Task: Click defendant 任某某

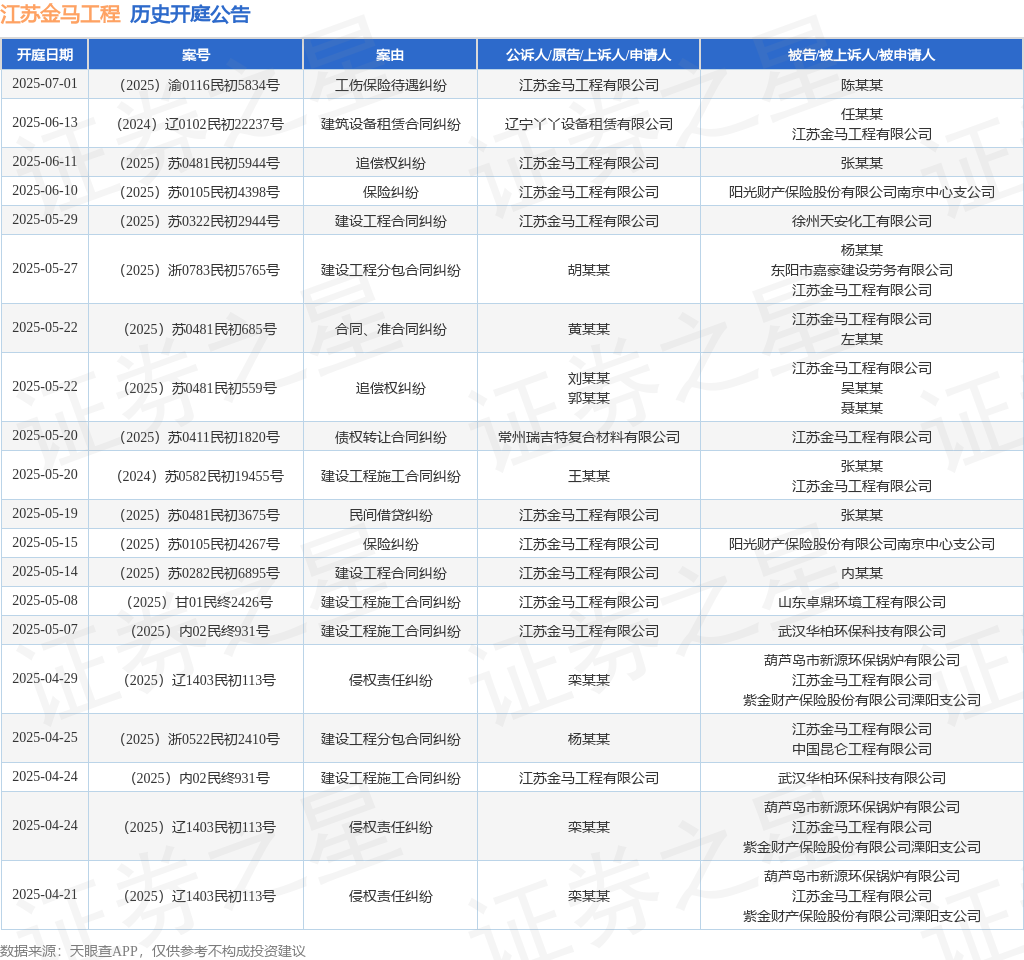Action: pyautogui.click(x=861, y=114)
